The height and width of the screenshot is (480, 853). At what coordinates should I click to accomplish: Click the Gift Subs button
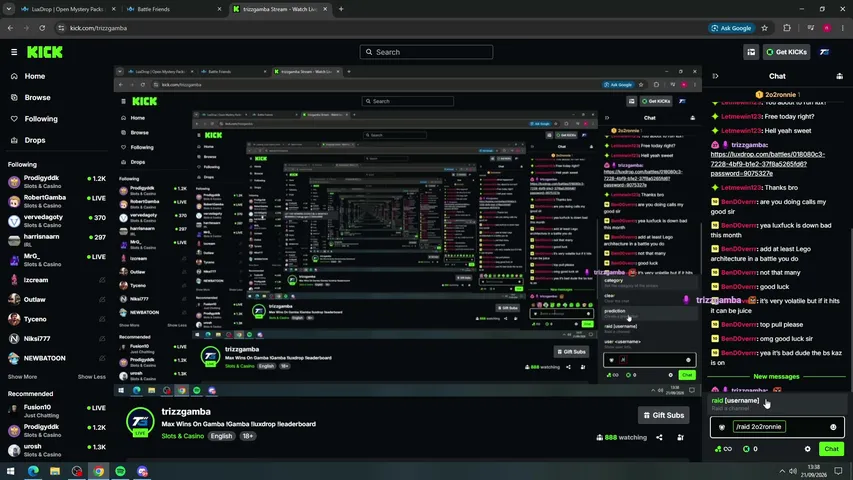pos(664,415)
